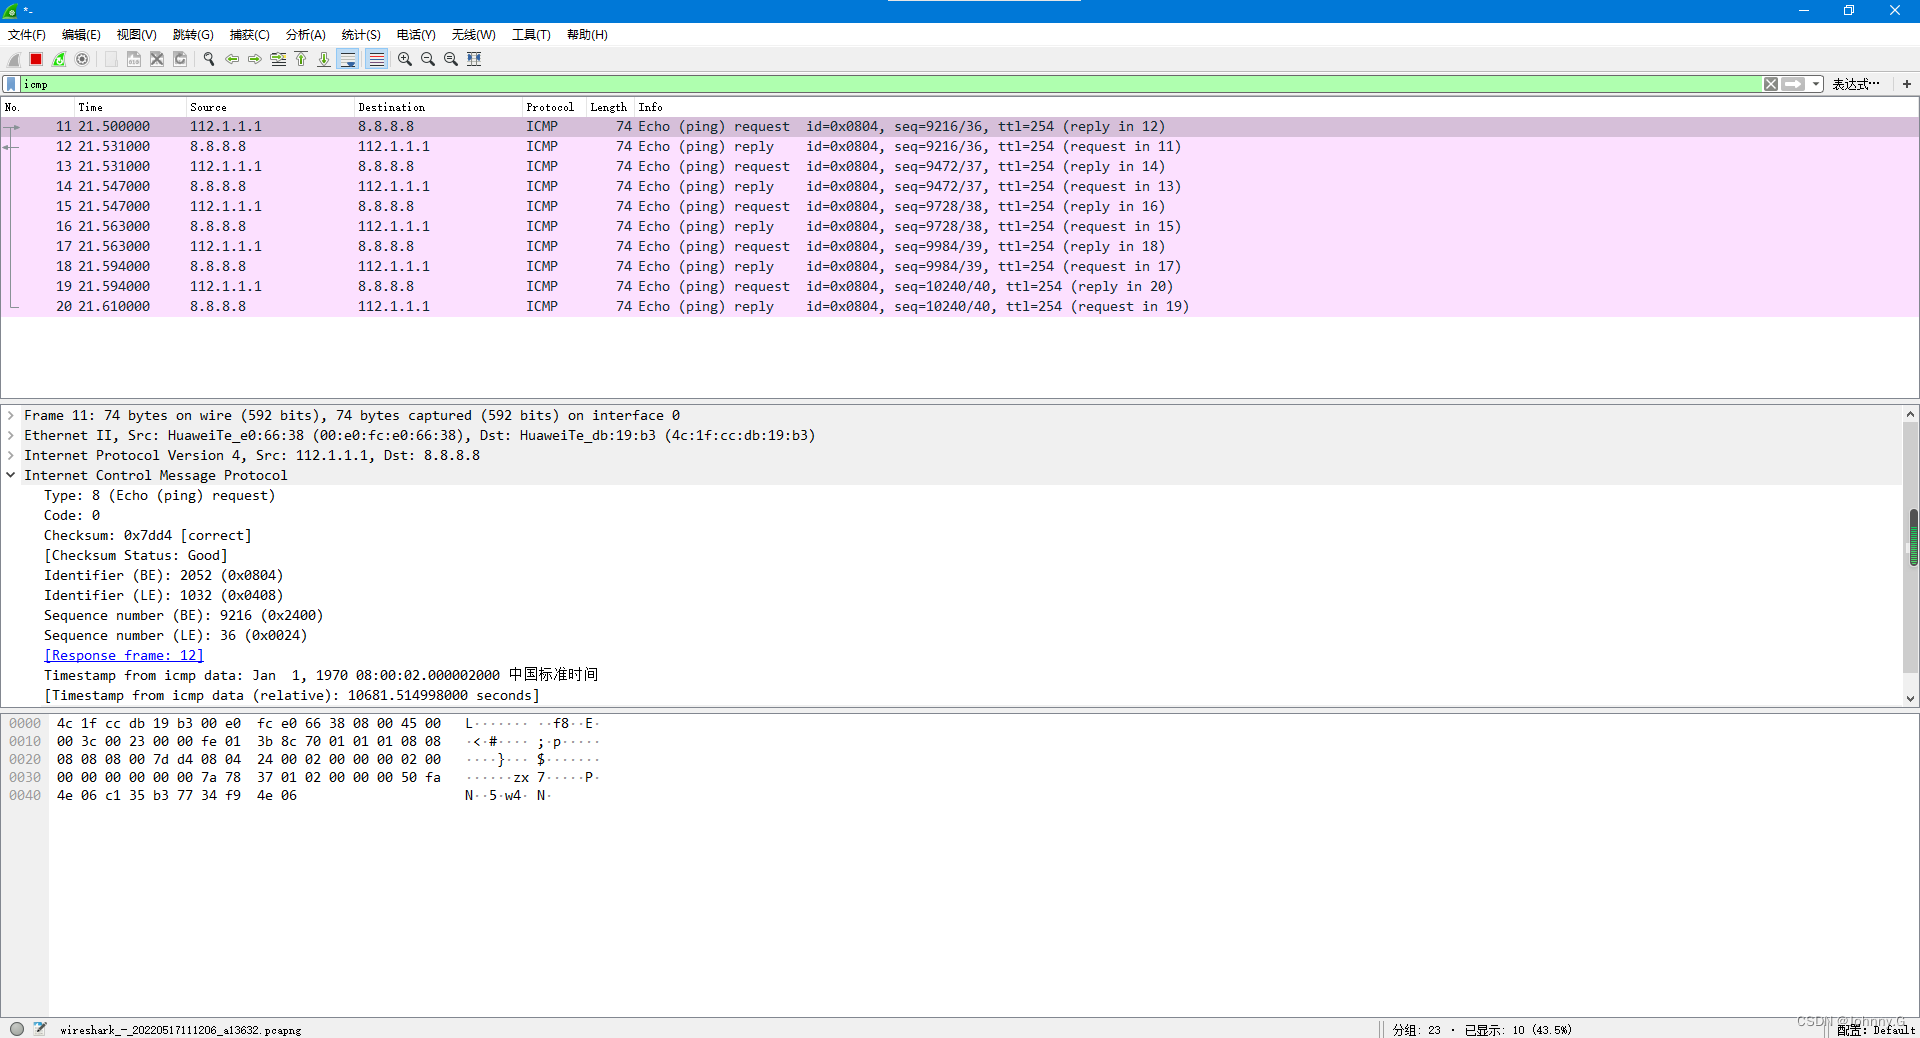Click the 配置: Default profile label
Screen dimensions: 1920x1038
tap(1875, 1029)
